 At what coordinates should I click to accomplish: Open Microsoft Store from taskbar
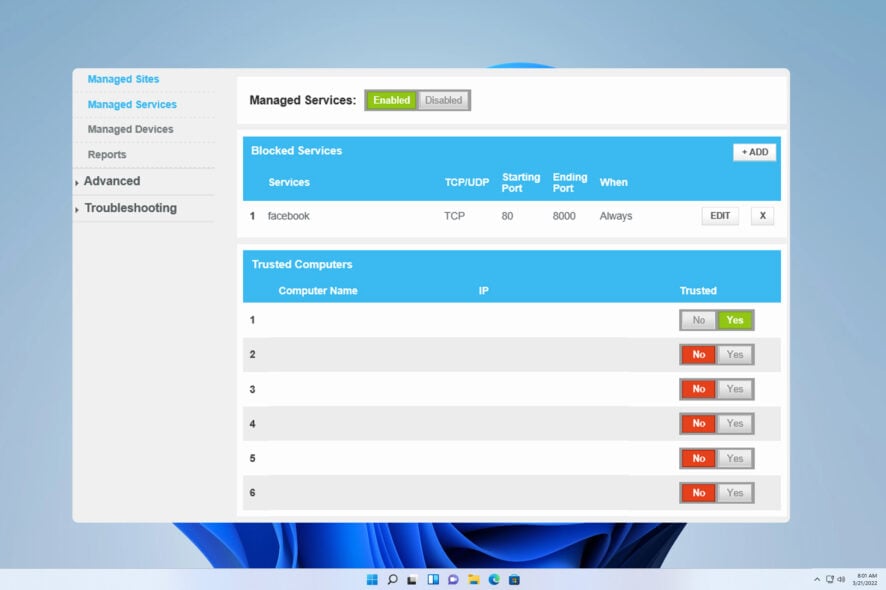[x=514, y=579]
